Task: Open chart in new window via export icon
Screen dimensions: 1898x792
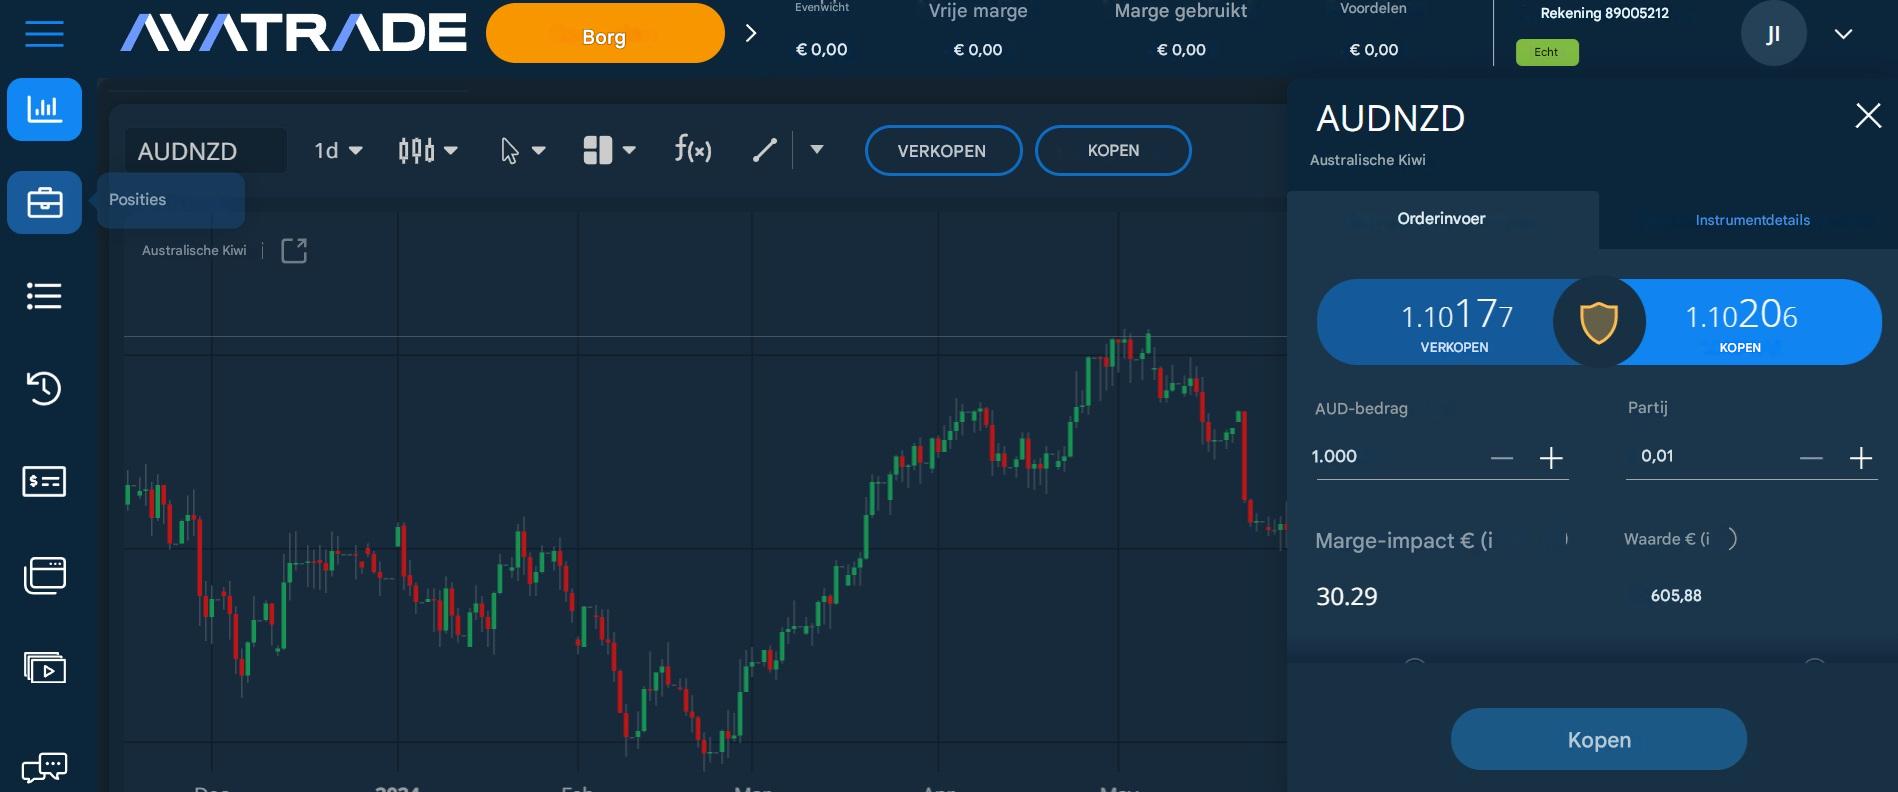Action: tap(293, 250)
